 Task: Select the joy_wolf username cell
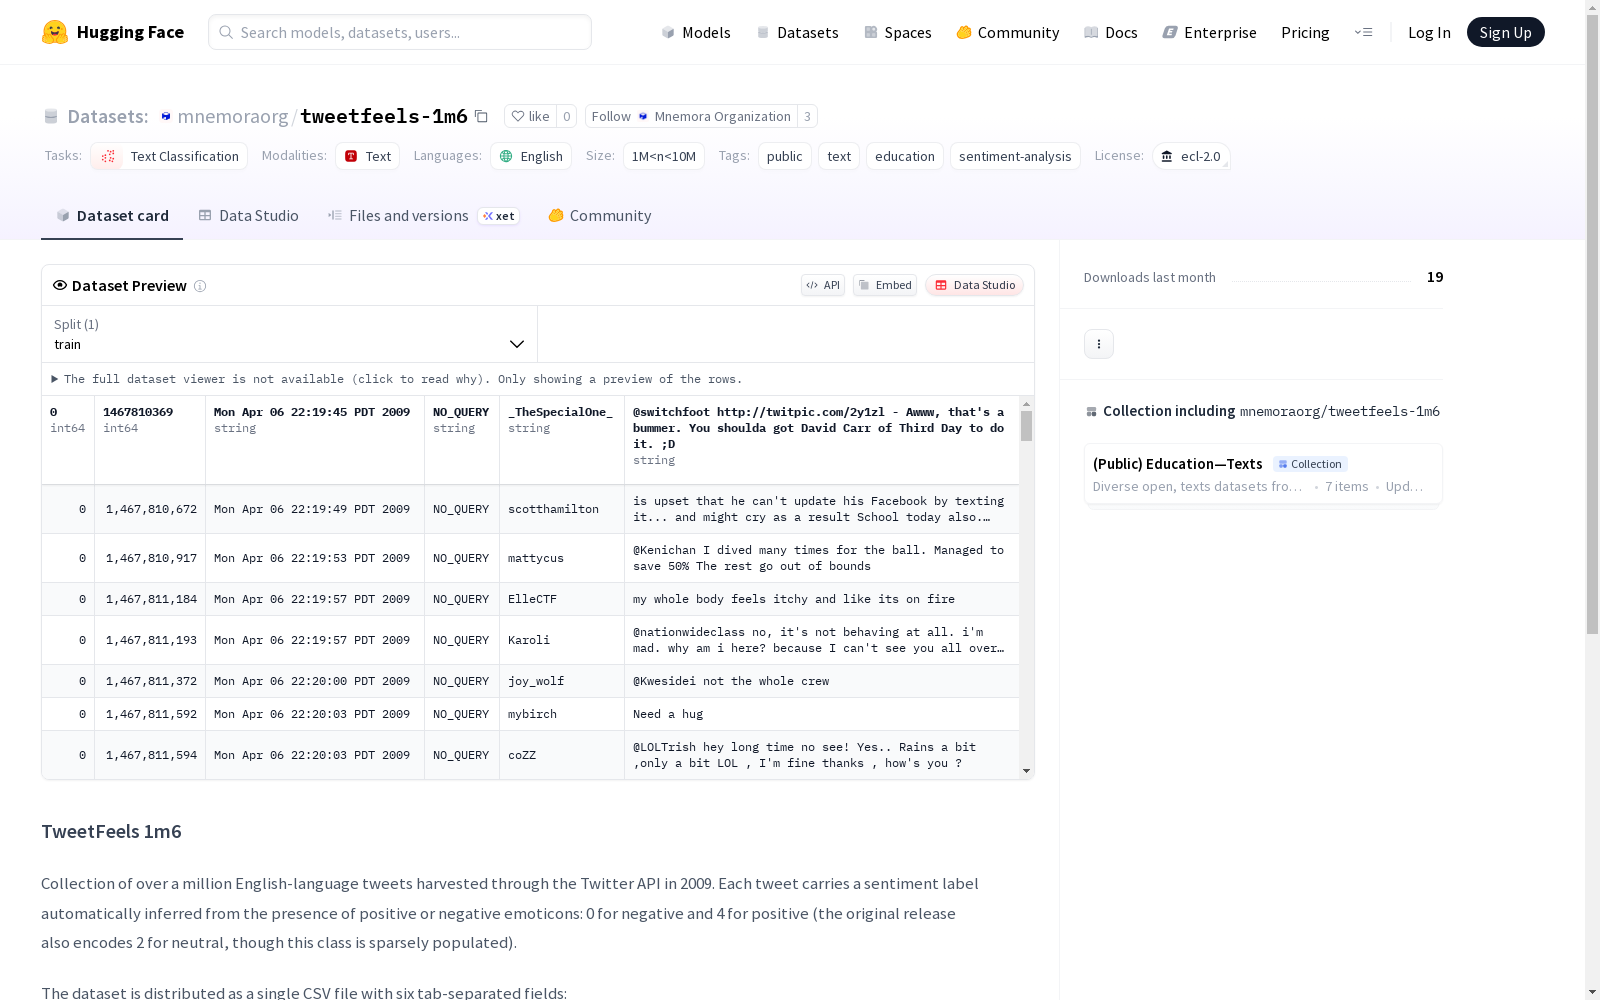(x=562, y=681)
